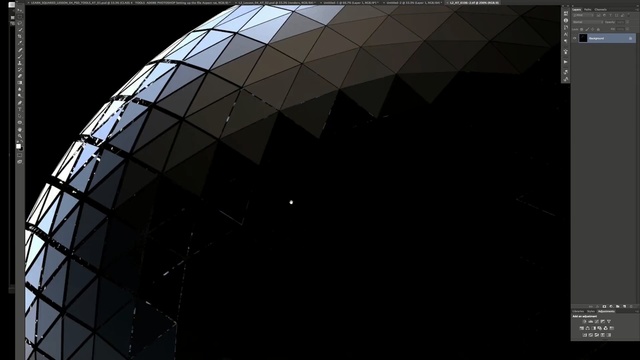The width and height of the screenshot is (640, 360).
Task: Add a Photo Filter adjustment
Action: pyautogui.click(x=600, y=328)
